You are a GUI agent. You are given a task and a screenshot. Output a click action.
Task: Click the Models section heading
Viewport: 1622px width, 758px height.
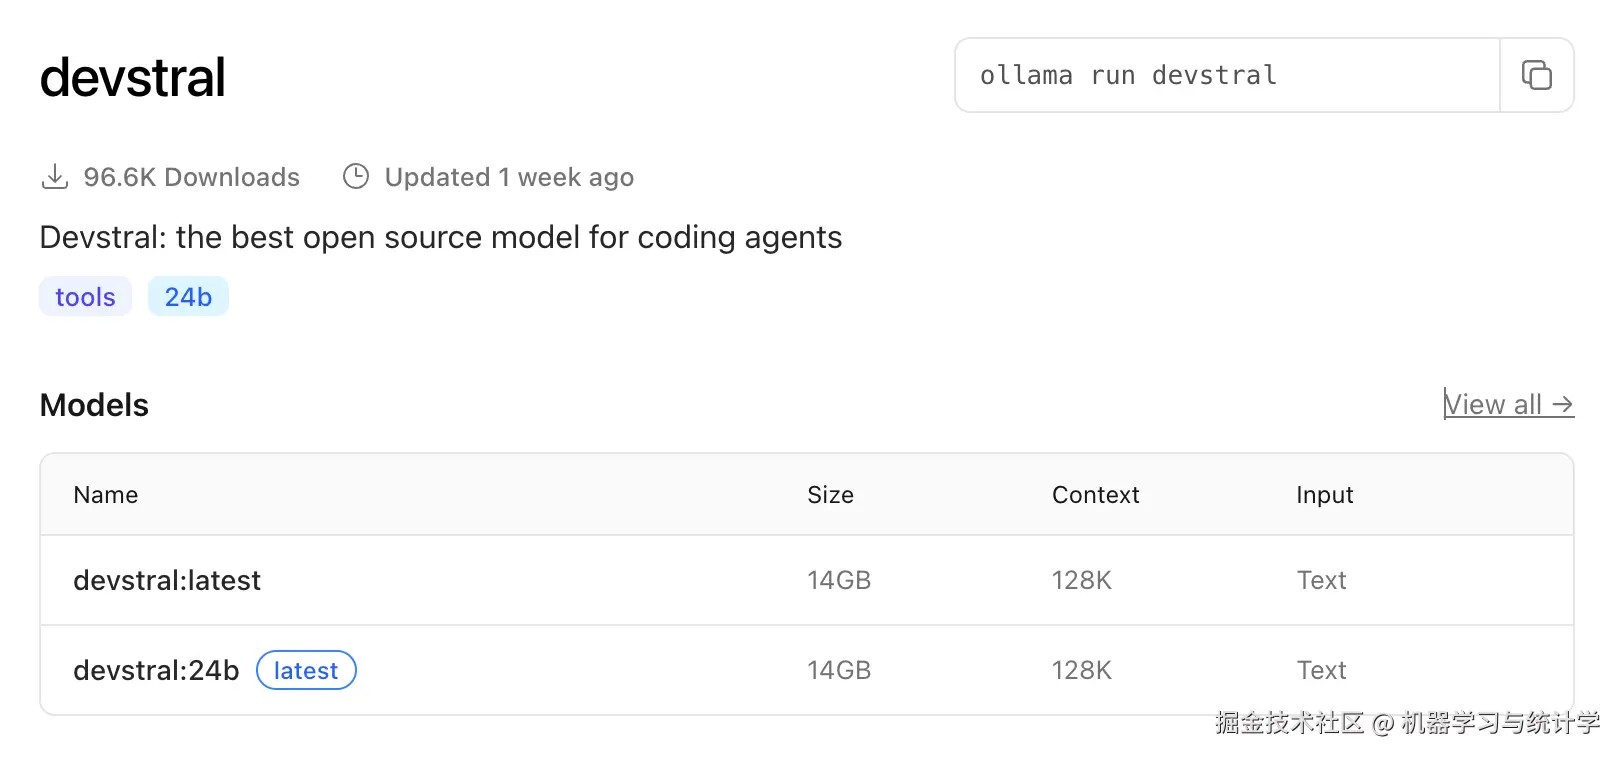click(94, 405)
